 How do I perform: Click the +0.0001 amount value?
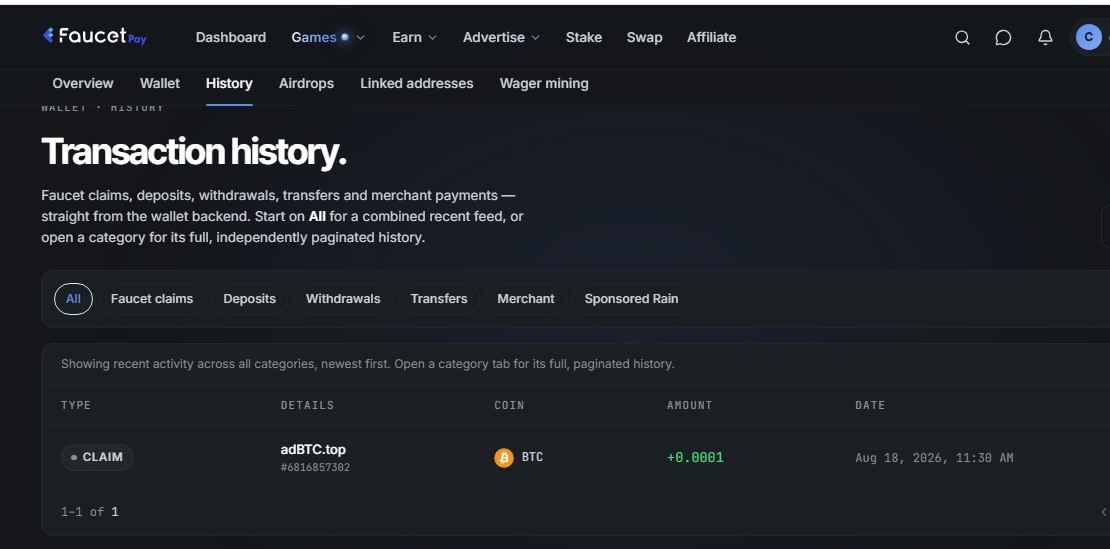click(695, 458)
